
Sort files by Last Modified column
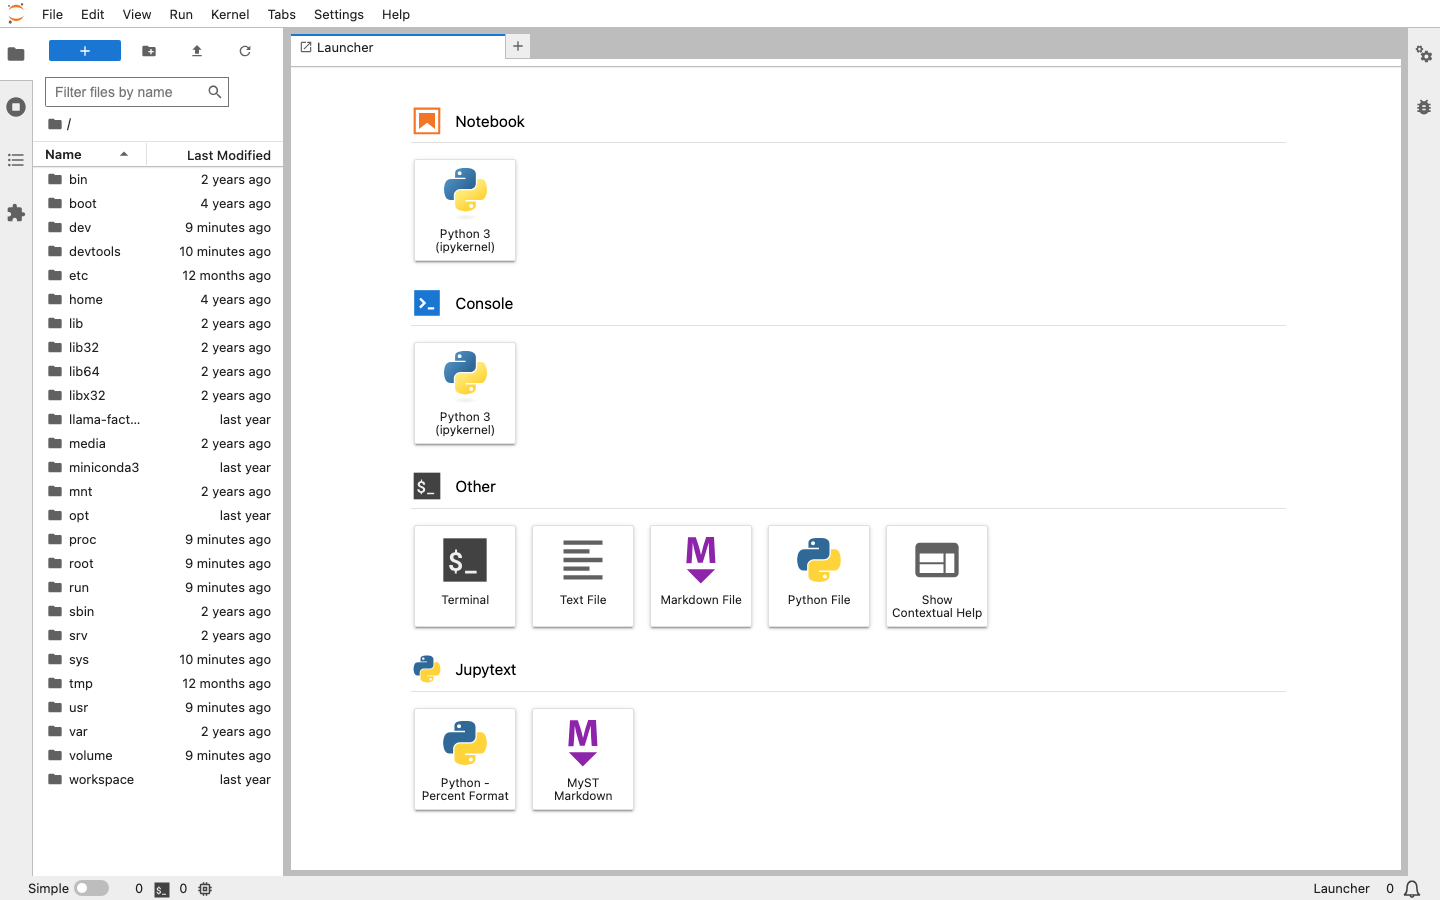pyautogui.click(x=215, y=155)
